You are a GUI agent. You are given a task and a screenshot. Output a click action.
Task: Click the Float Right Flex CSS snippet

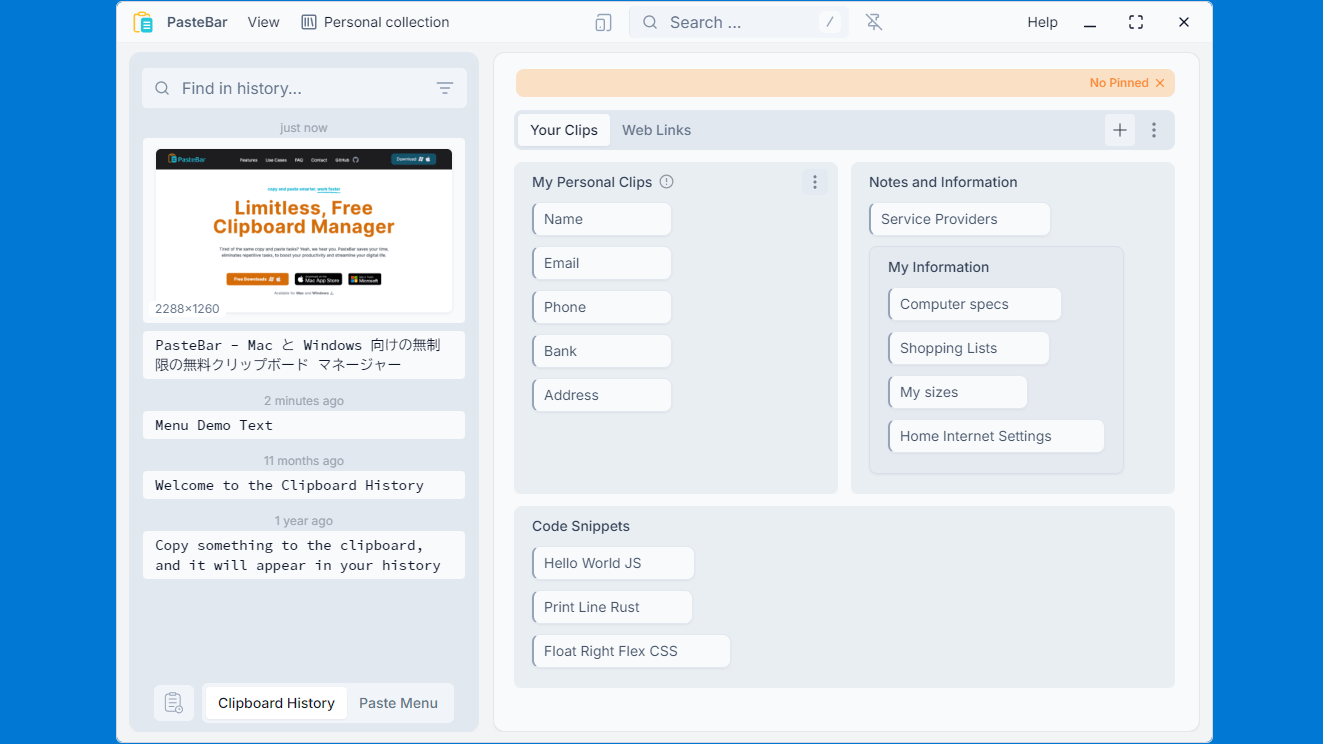(631, 651)
